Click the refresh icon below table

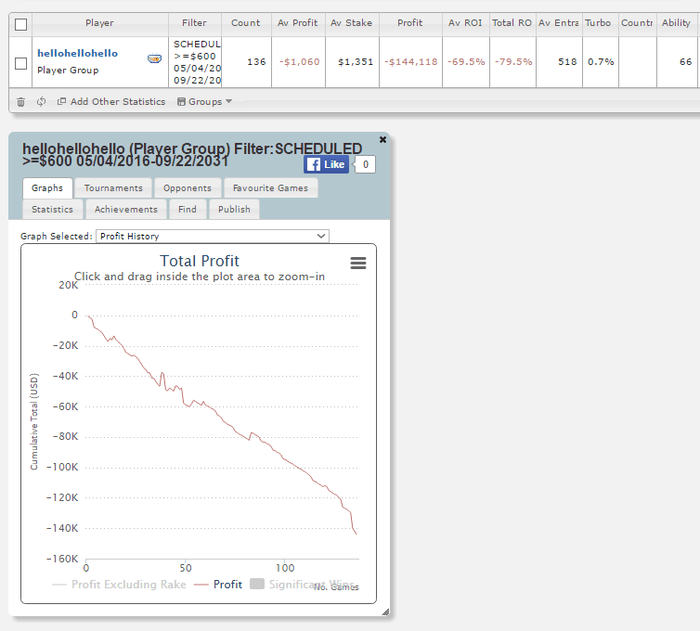[x=41, y=102]
